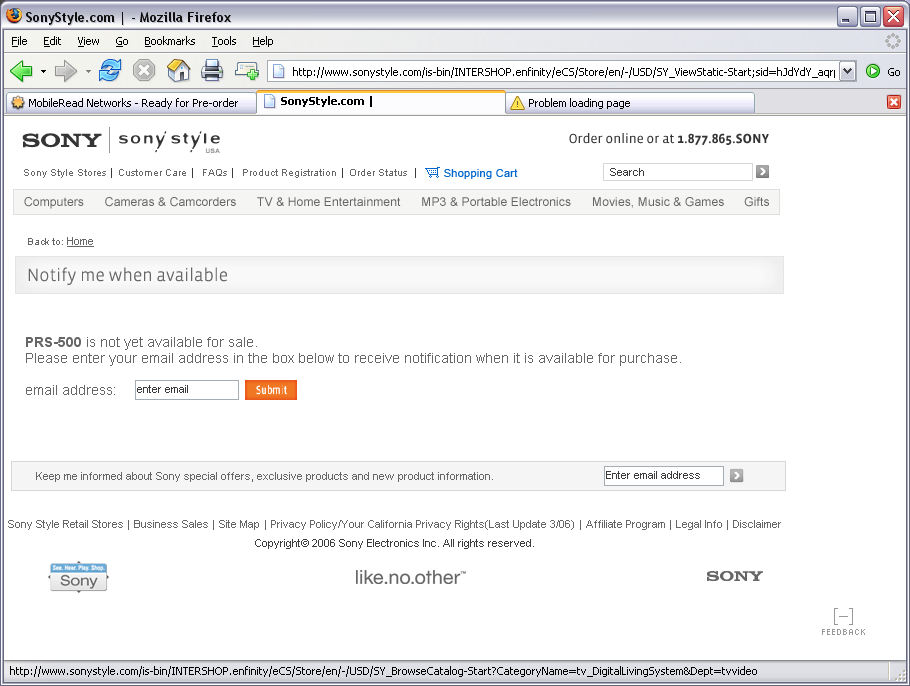
Task: Open the Disclaimer footer link
Action: point(756,524)
